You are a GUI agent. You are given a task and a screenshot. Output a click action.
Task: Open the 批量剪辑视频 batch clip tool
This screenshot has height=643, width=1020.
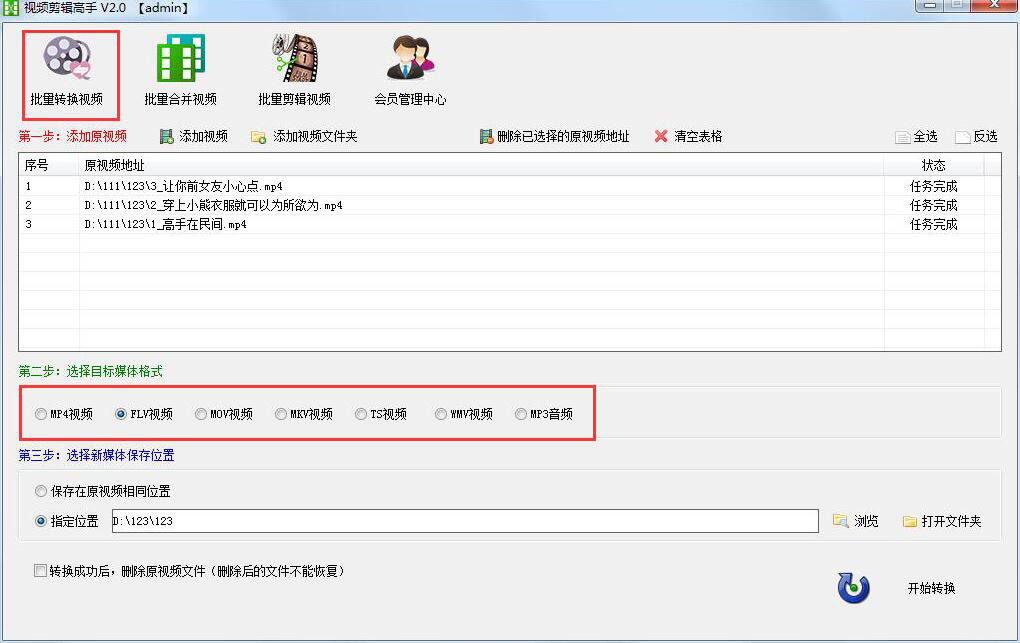[x=295, y=72]
